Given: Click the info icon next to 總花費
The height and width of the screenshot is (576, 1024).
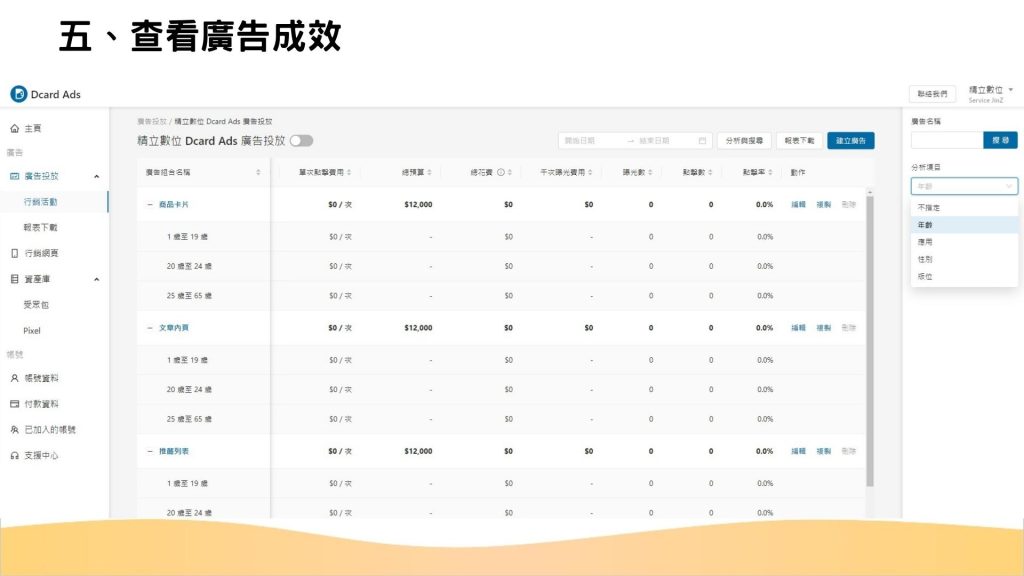Looking at the screenshot, I should [501, 172].
